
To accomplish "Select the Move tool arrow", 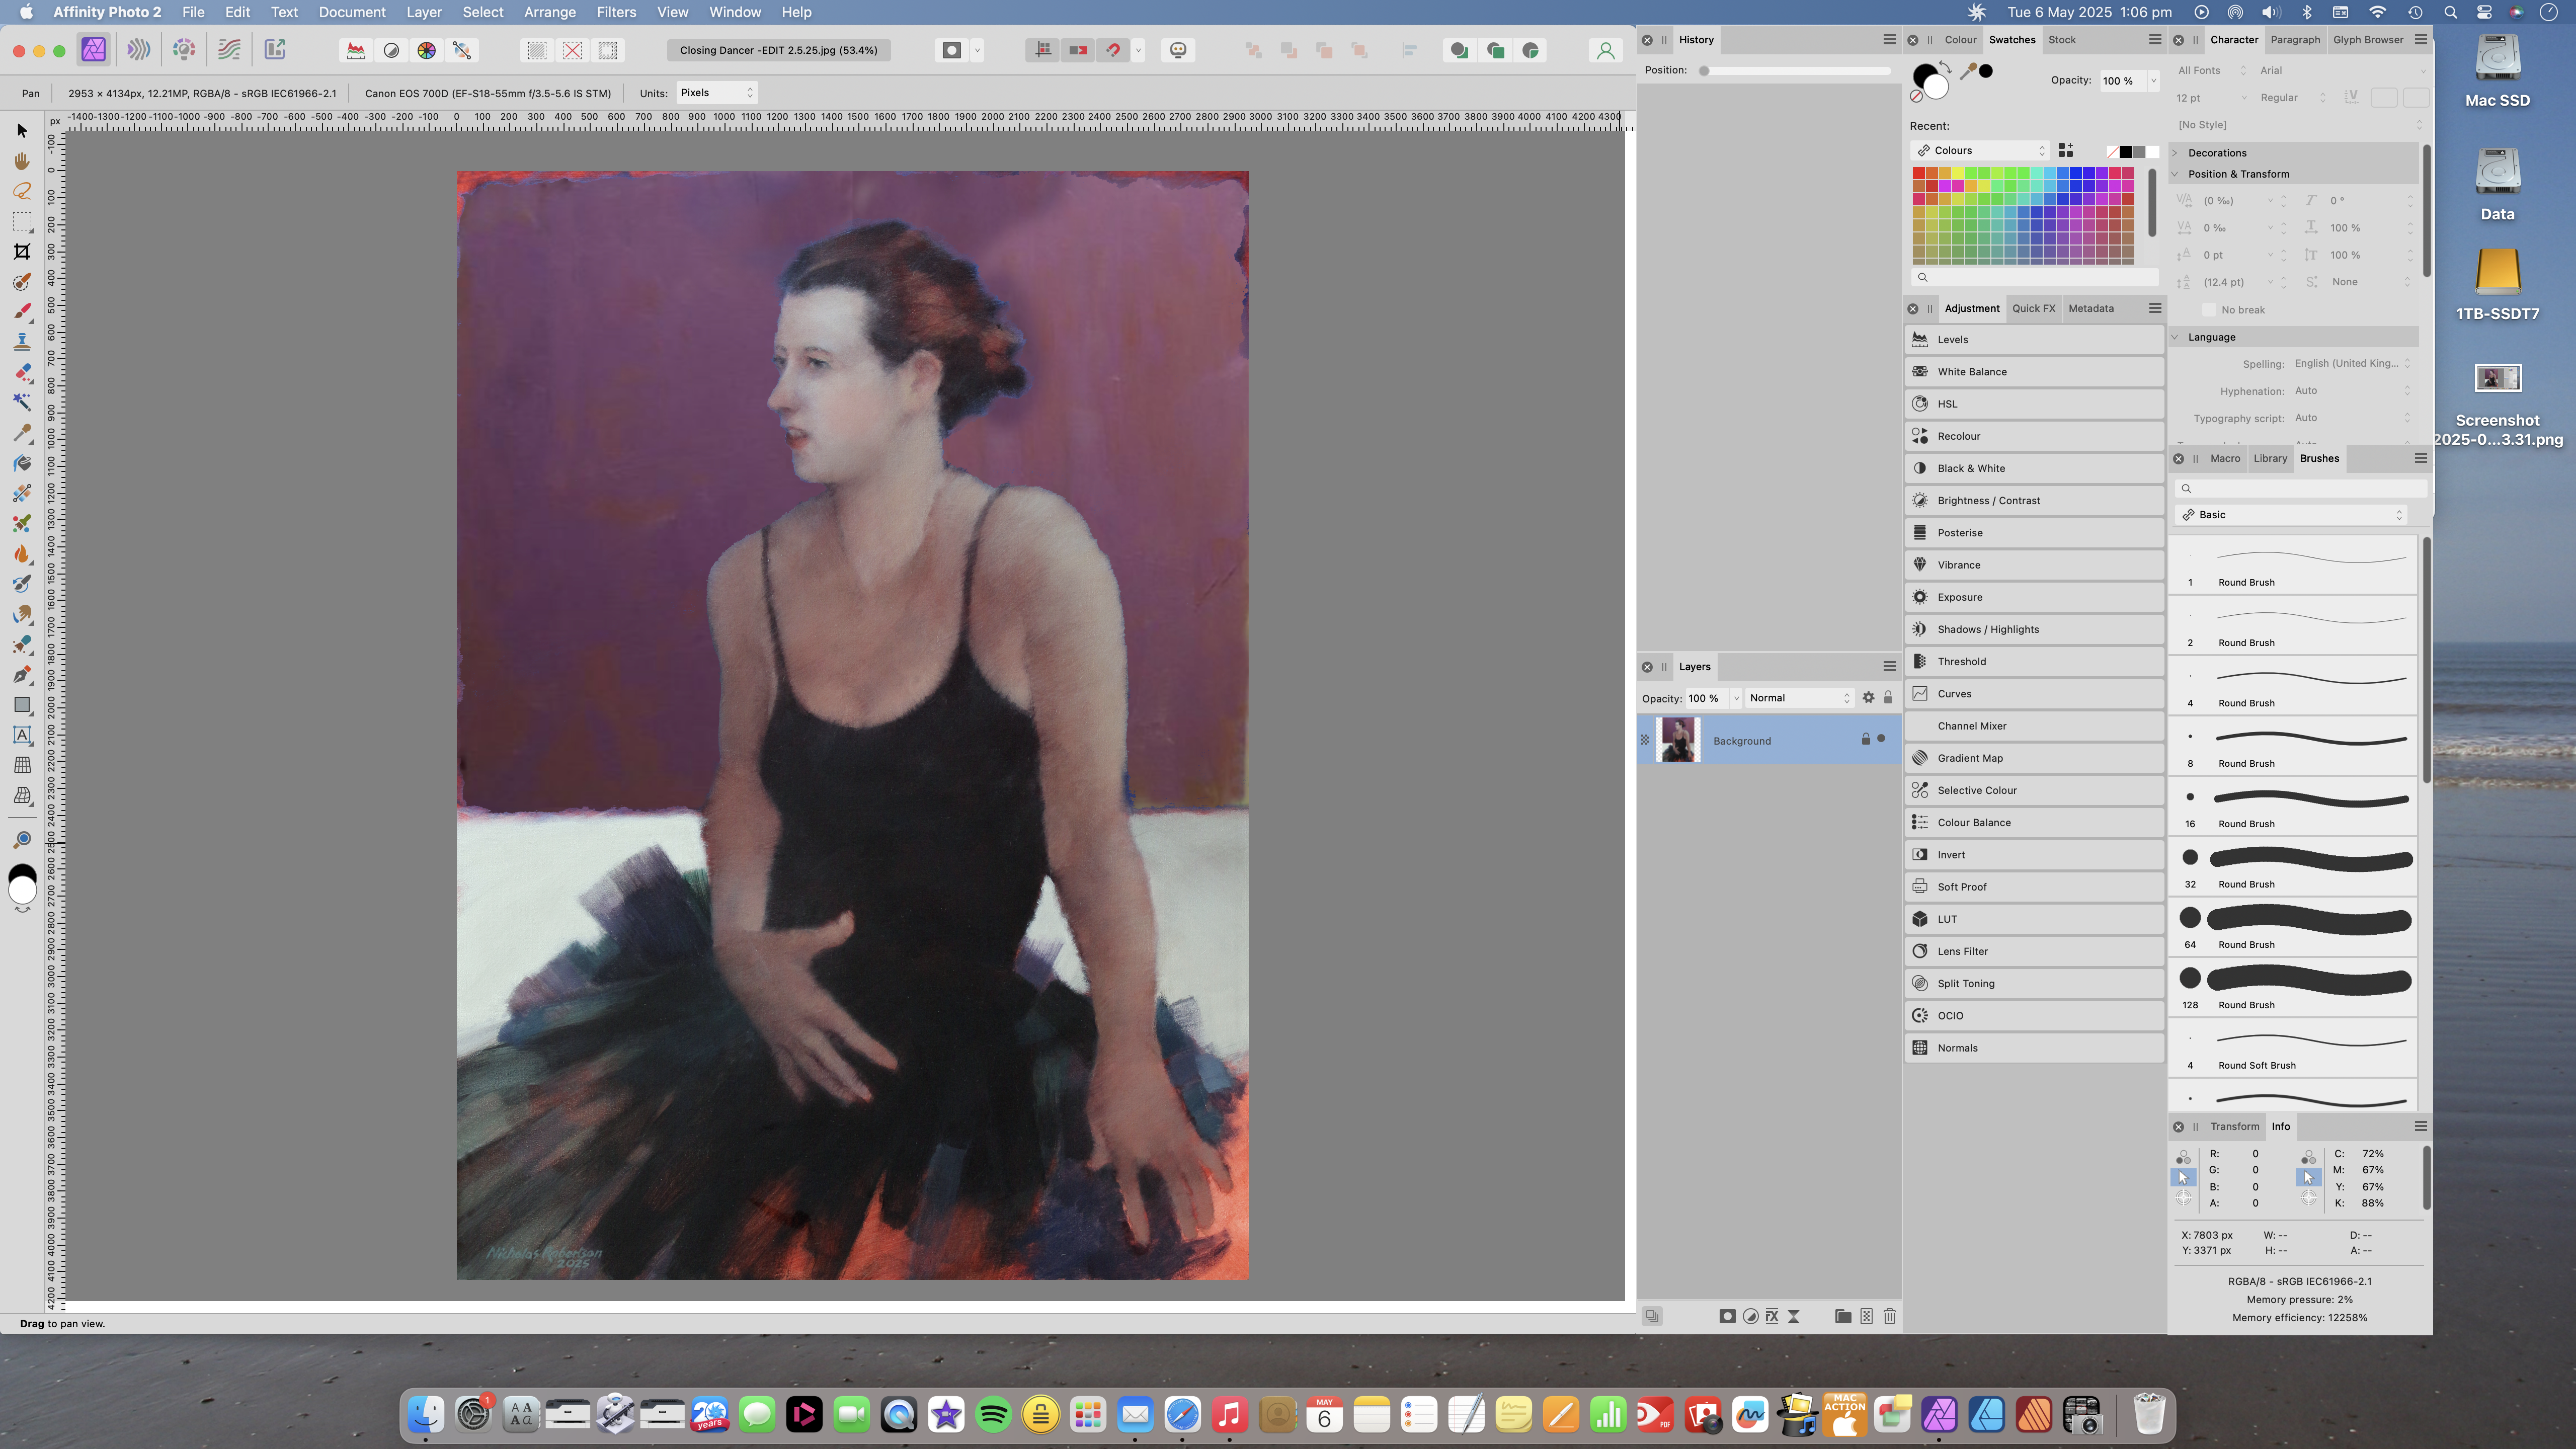I will pos(22,131).
